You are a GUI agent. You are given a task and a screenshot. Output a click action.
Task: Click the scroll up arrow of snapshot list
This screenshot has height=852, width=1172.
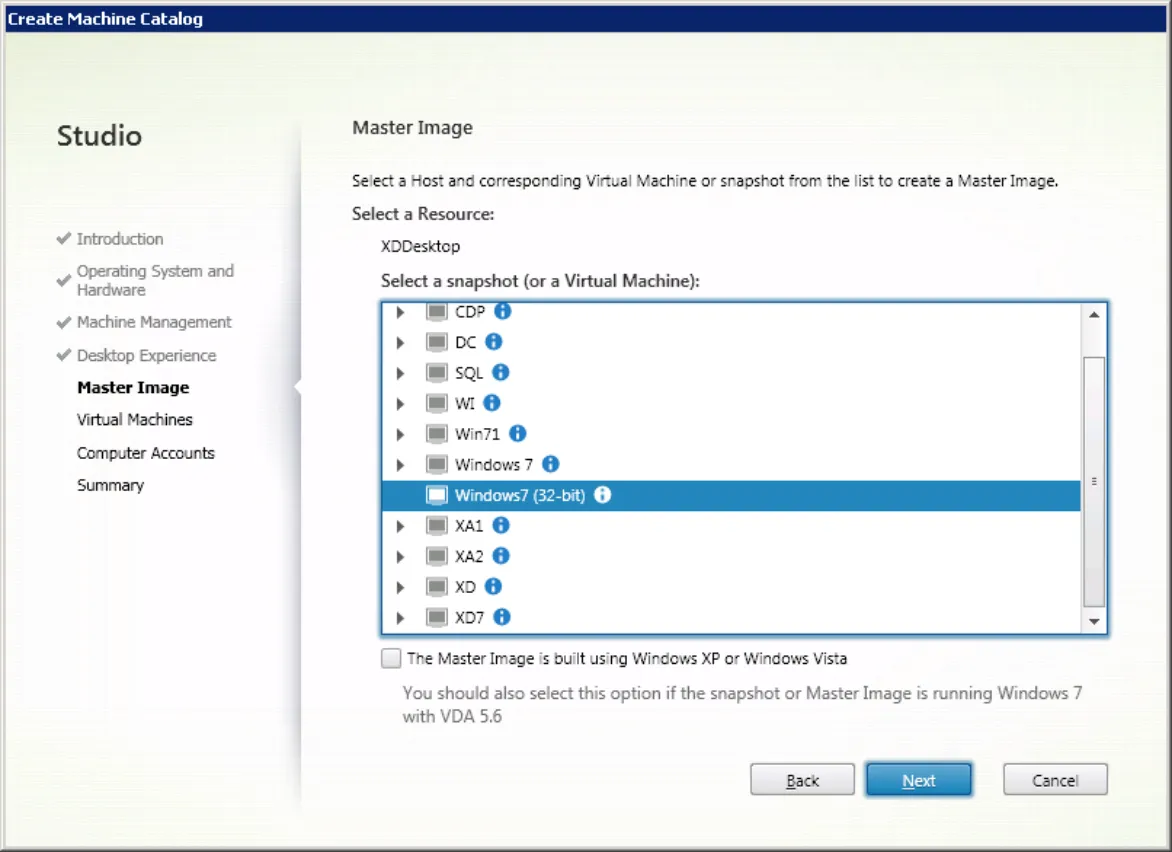tap(1094, 315)
